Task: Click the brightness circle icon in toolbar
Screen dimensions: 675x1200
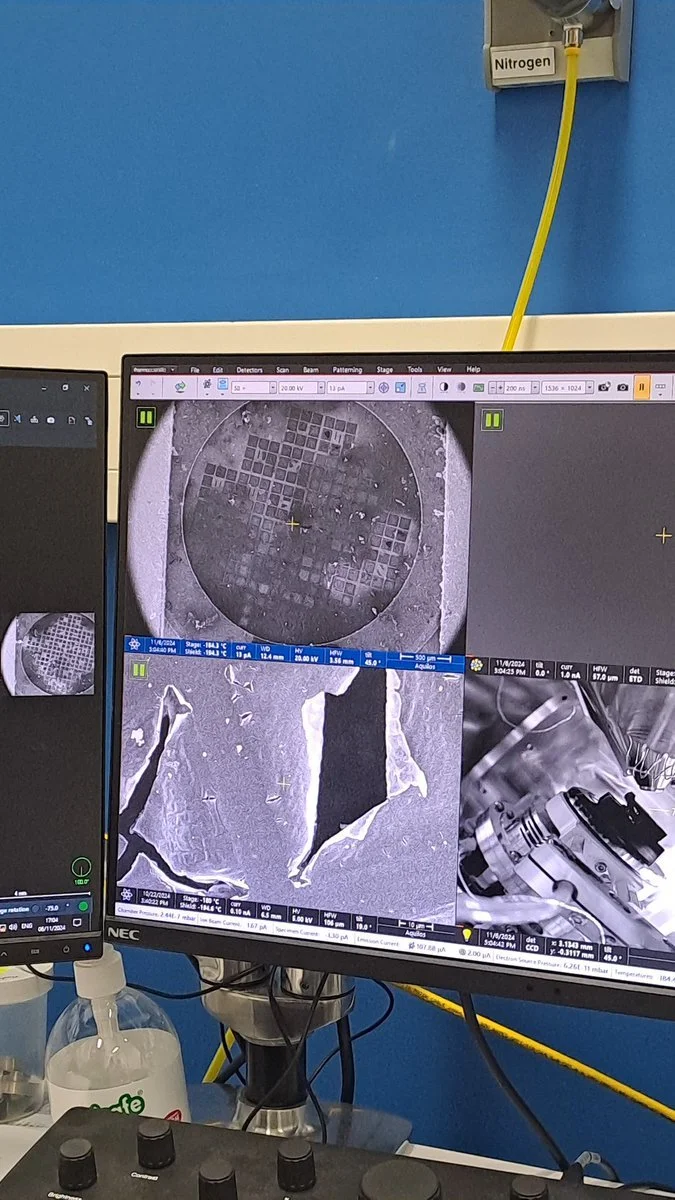Action: pos(460,387)
